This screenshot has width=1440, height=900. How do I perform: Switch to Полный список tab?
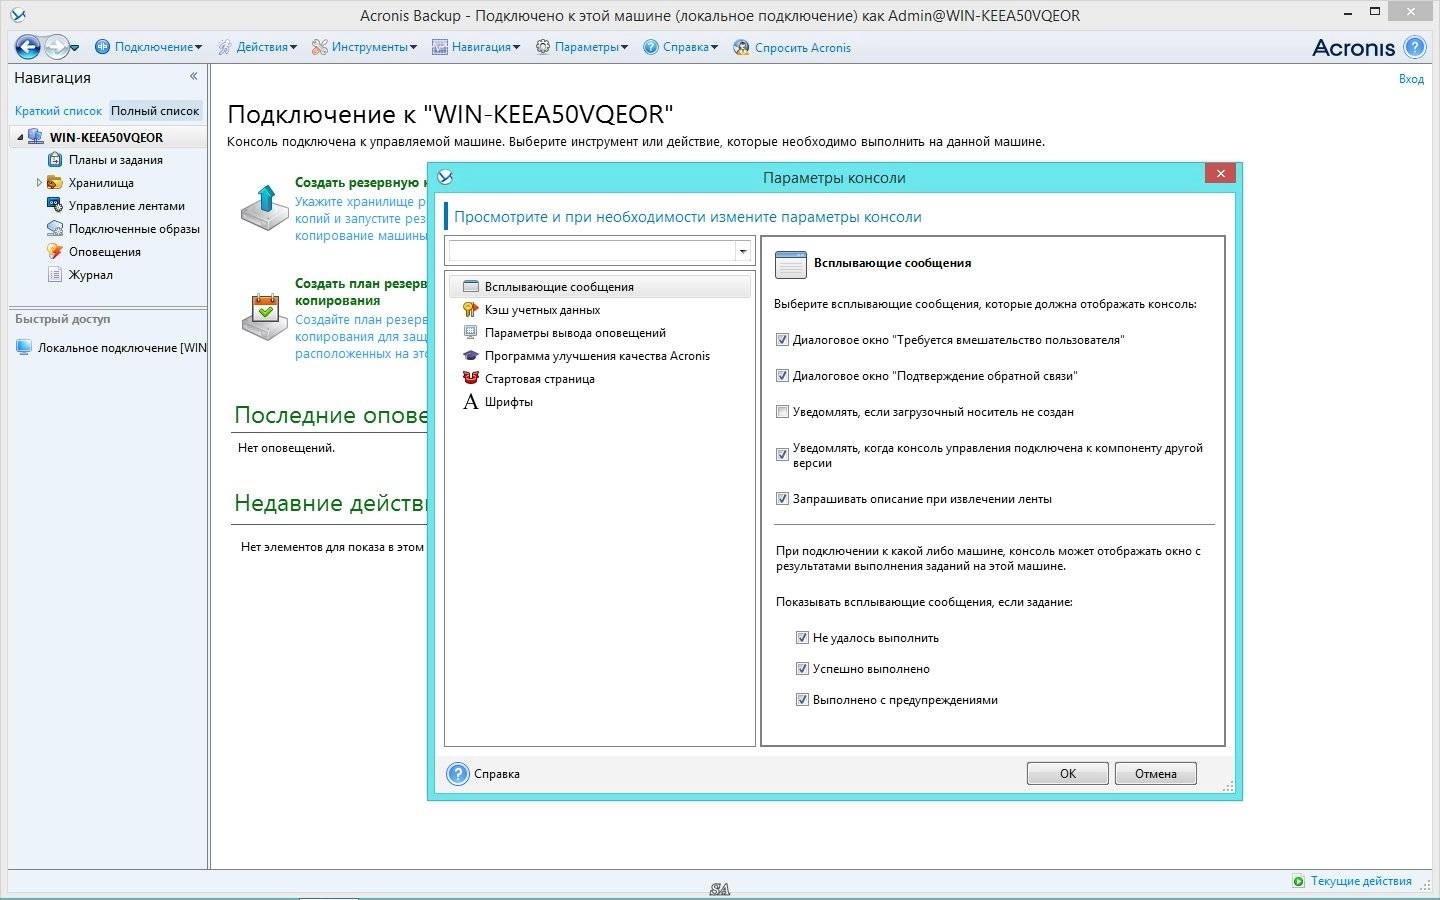(155, 111)
